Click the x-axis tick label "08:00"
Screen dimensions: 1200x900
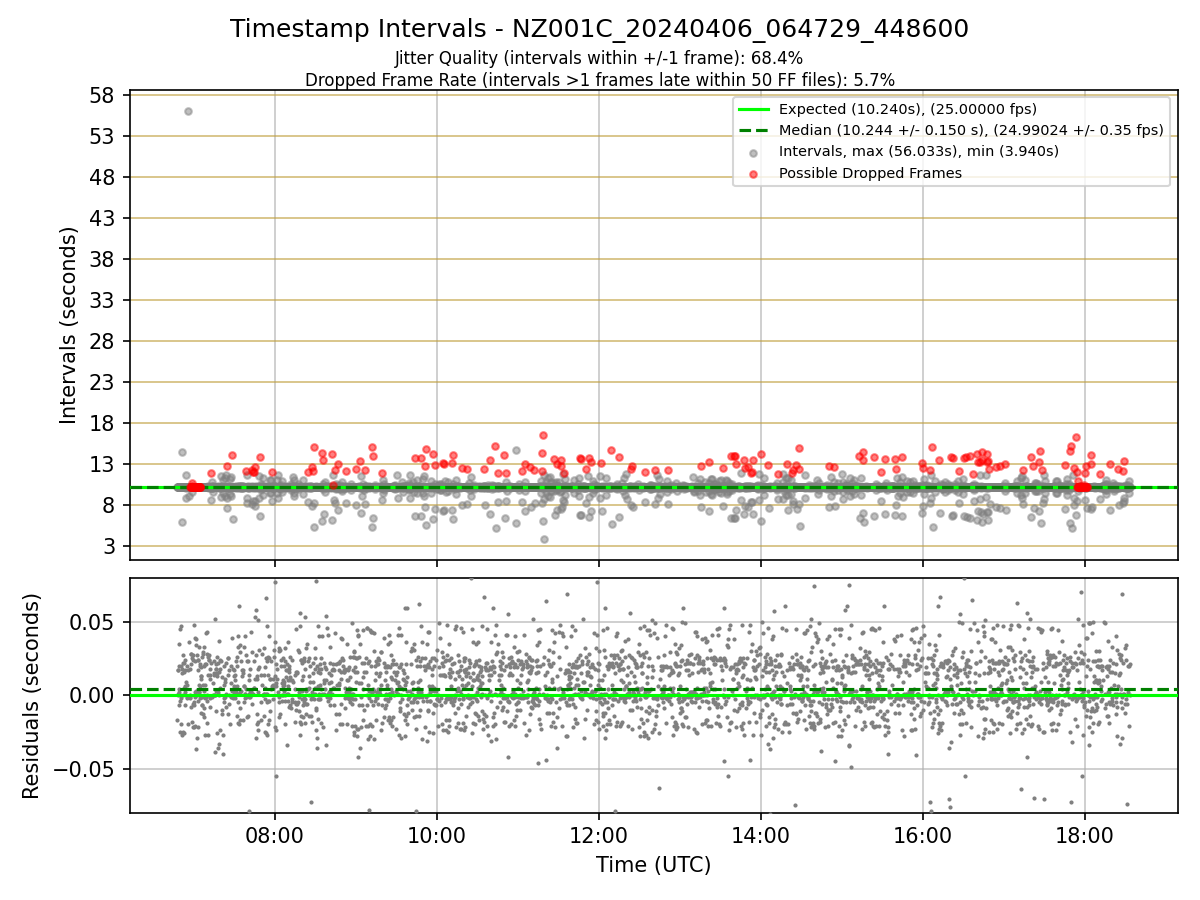(x=275, y=834)
